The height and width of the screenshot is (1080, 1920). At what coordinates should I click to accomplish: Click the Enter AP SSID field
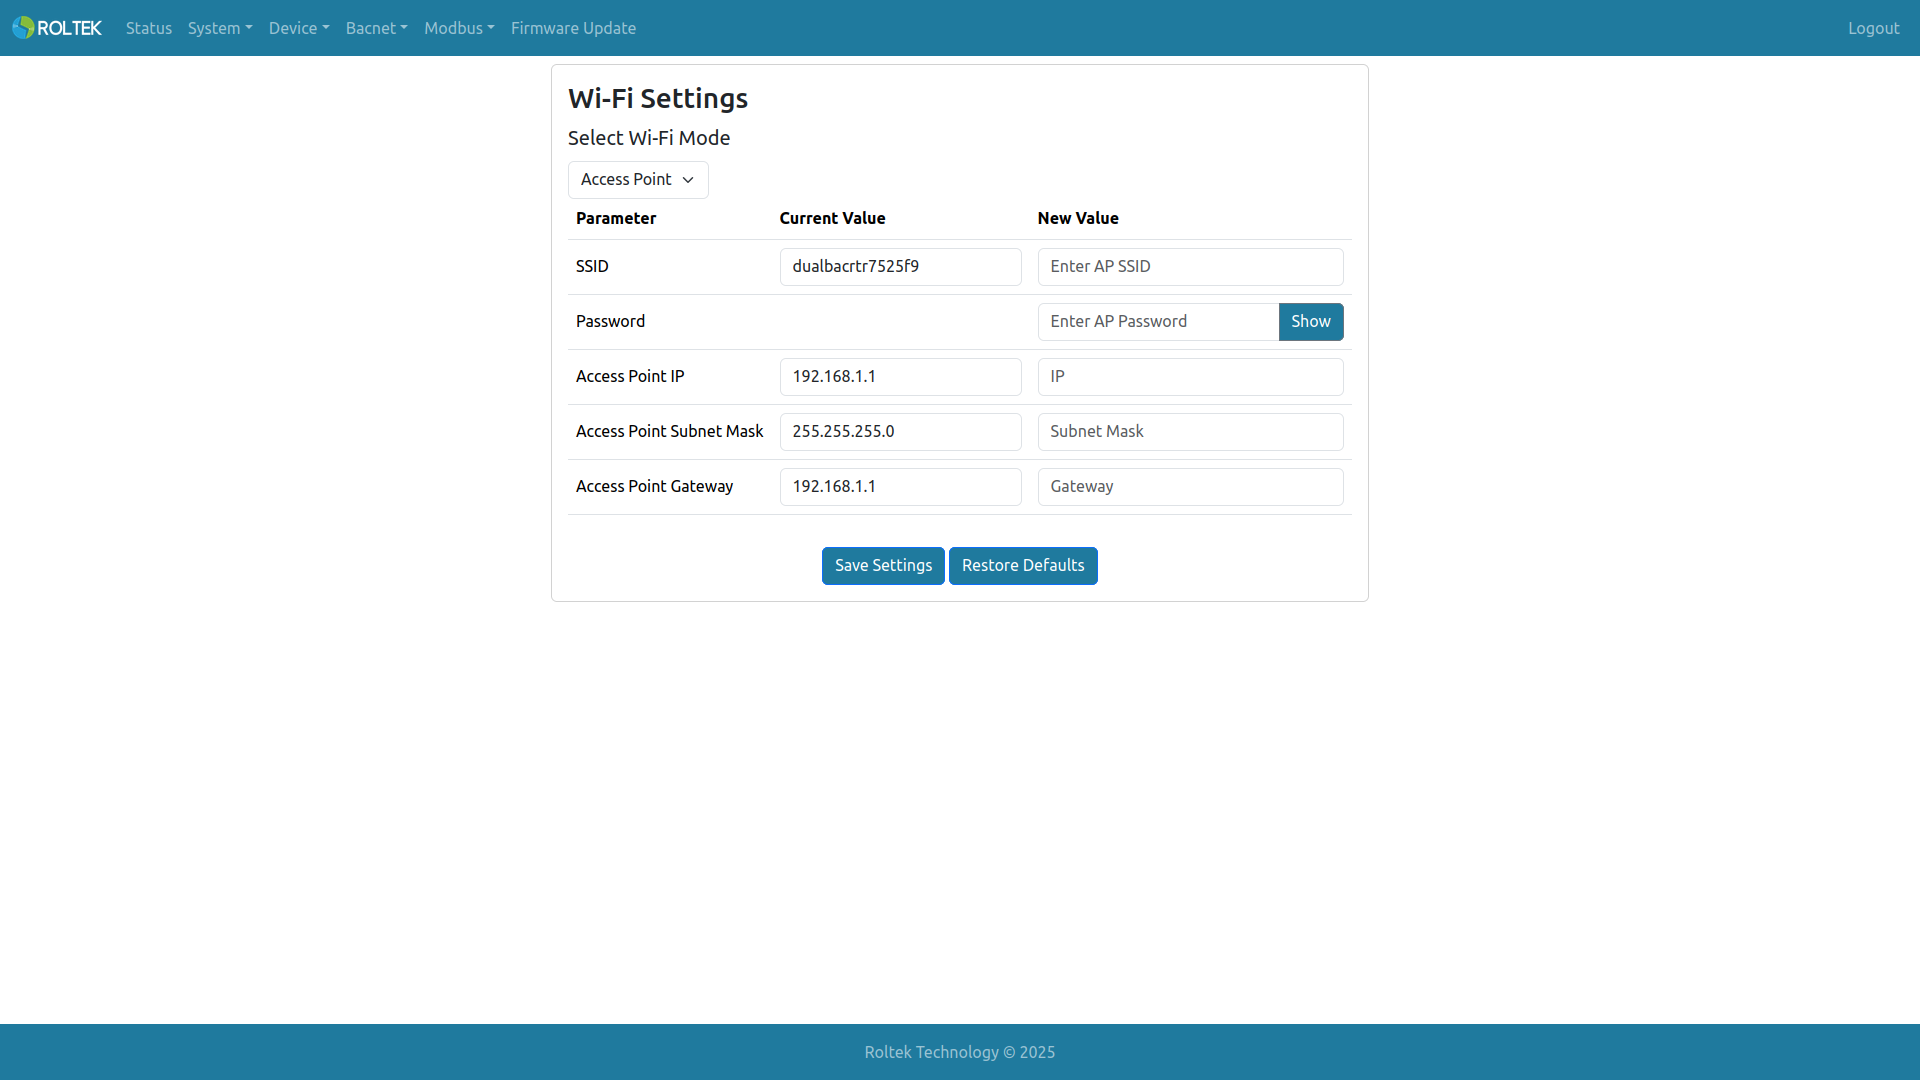[1190, 267]
